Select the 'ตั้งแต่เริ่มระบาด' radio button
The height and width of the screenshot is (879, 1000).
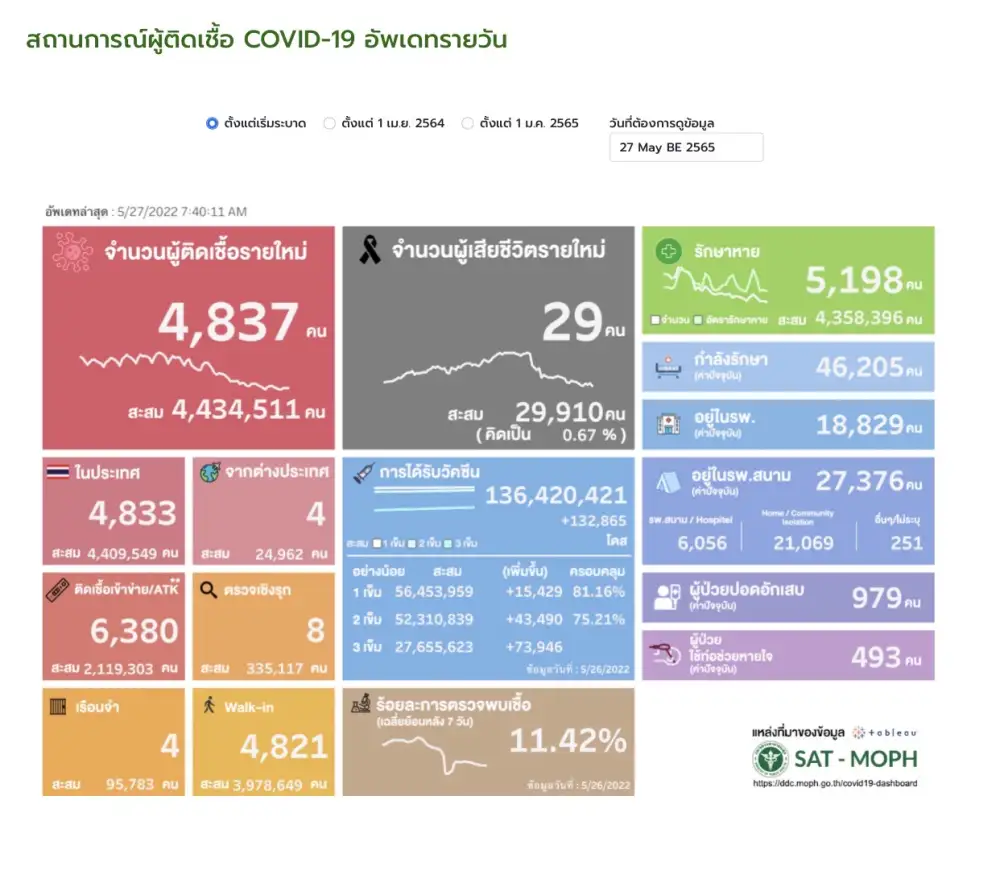(x=212, y=124)
